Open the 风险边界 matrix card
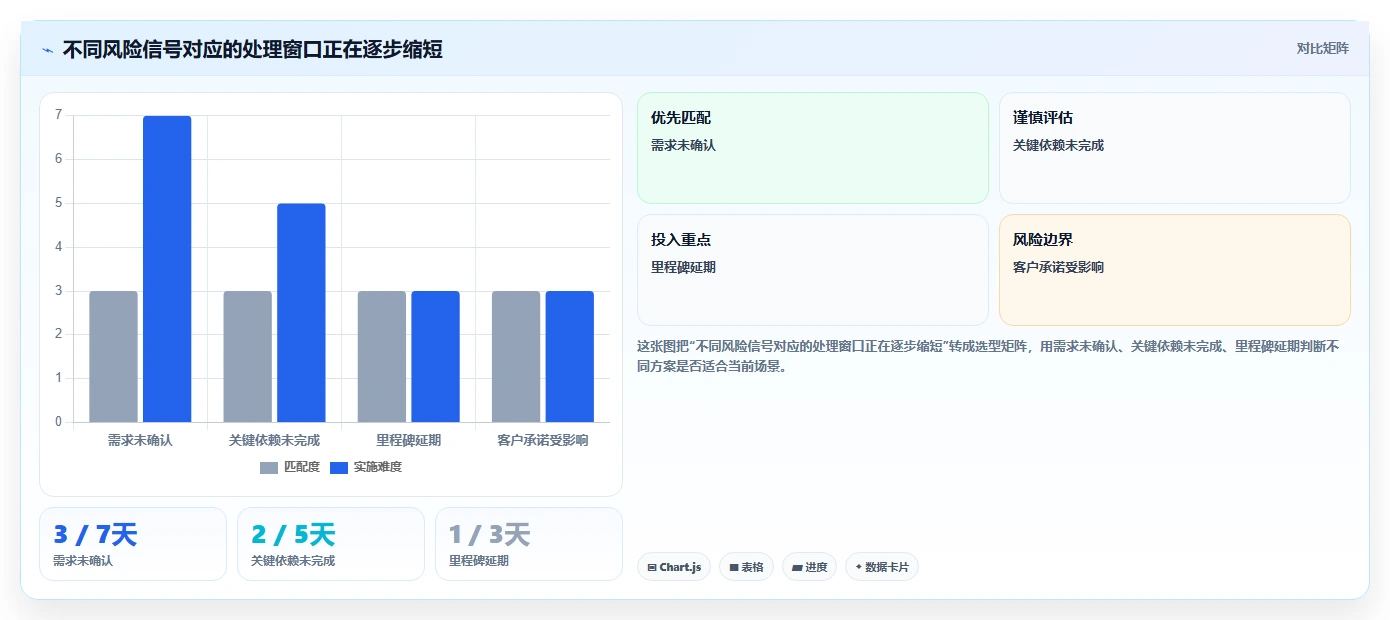Image resolution: width=1390 pixels, height=620 pixels. coord(1175,270)
